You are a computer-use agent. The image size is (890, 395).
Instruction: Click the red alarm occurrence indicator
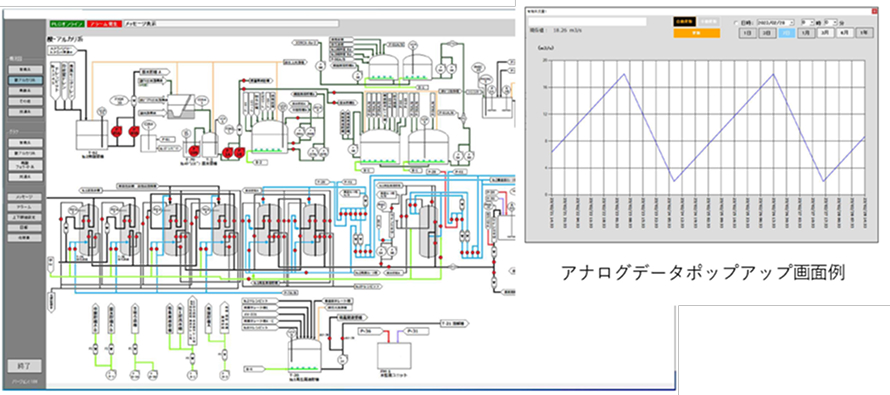[104, 24]
